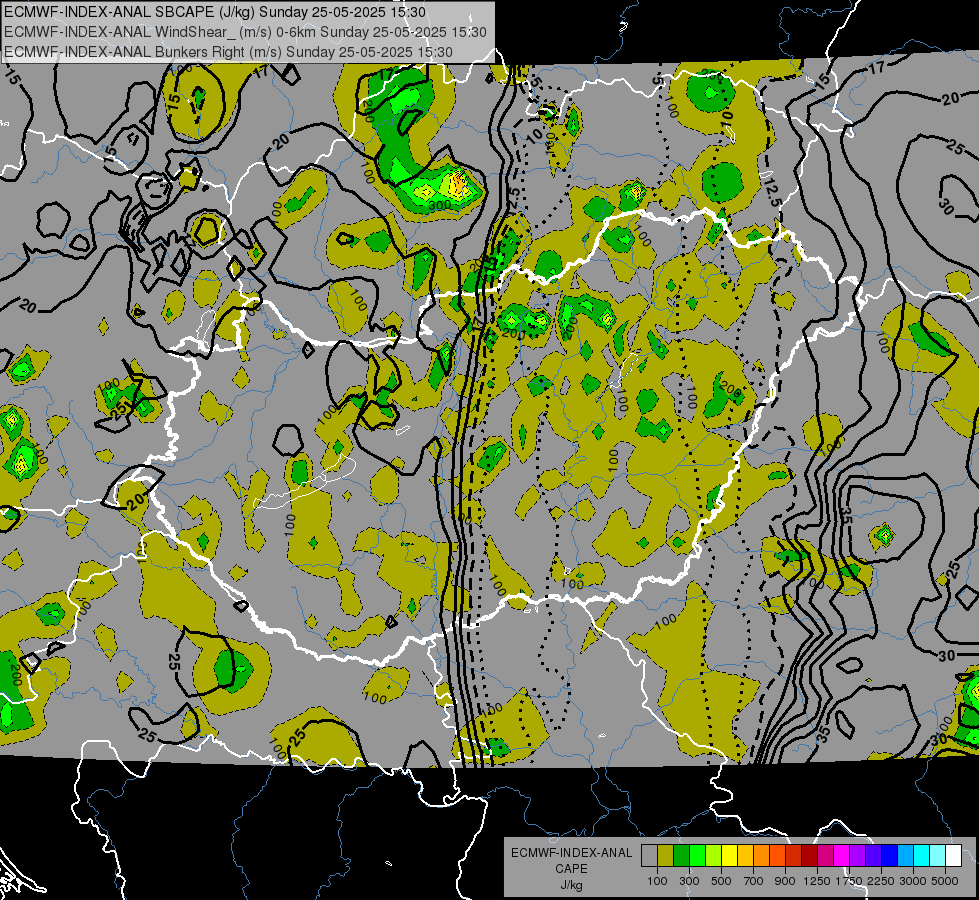The height and width of the screenshot is (900, 979).
Task: Click the 900 legend tick label
Action: click(785, 881)
